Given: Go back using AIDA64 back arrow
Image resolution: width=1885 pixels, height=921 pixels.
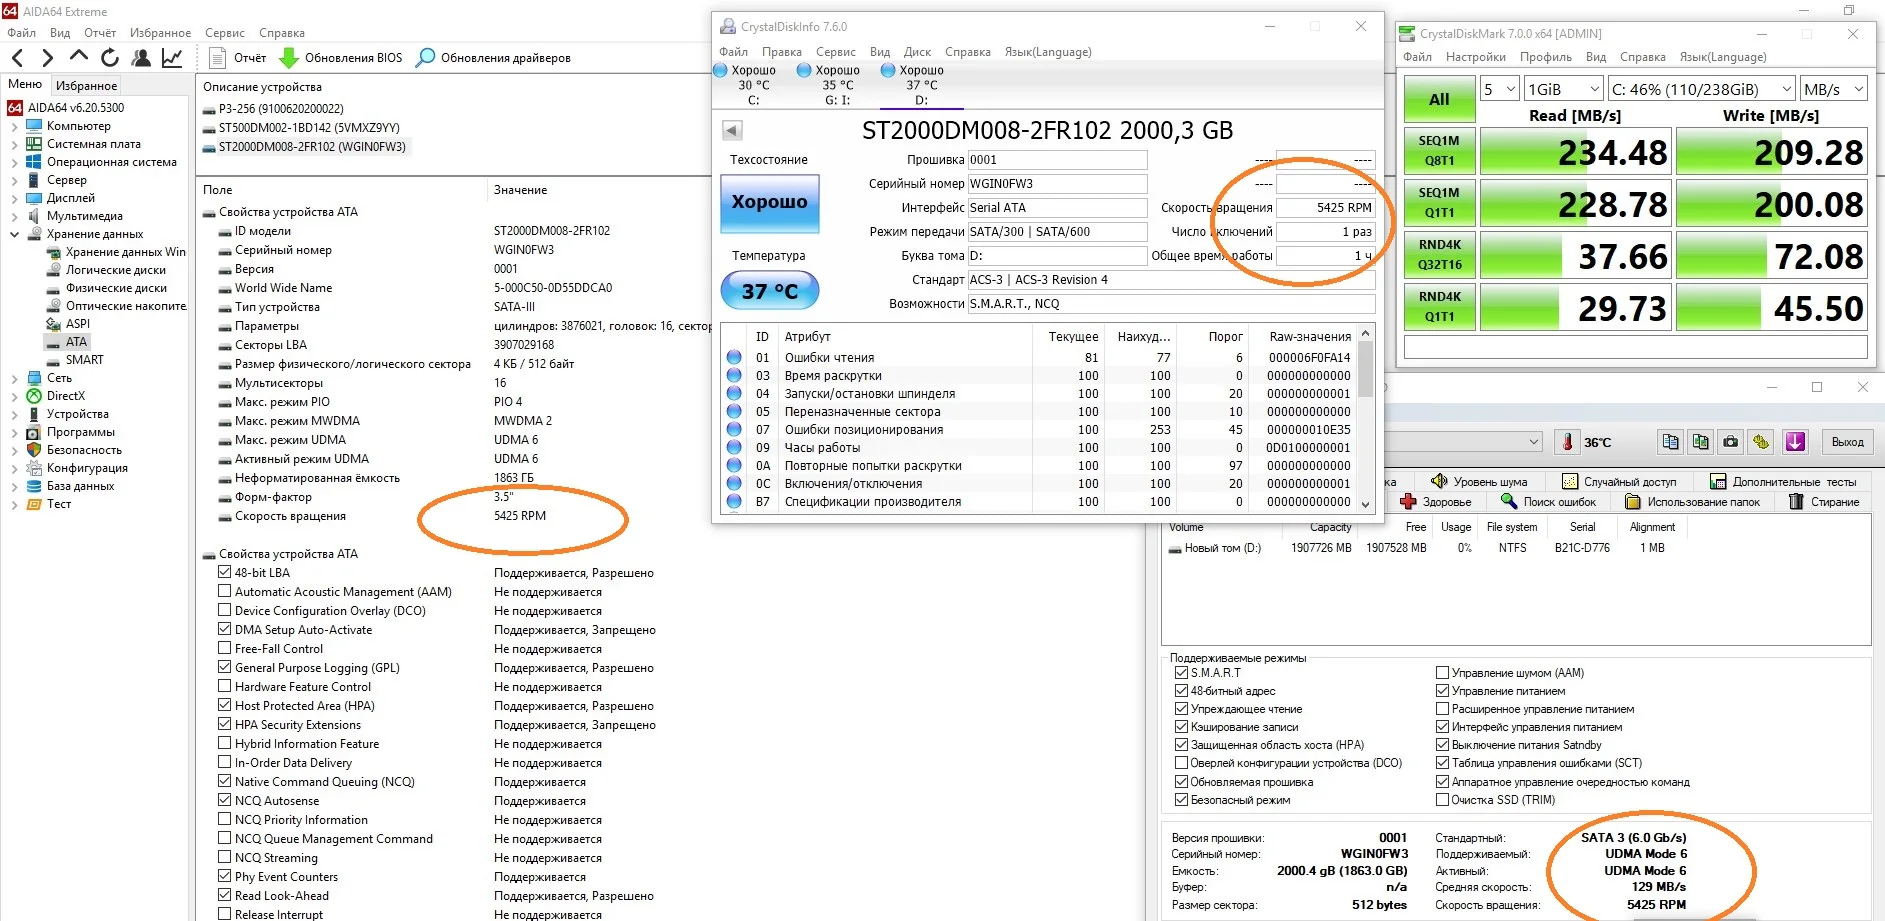Looking at the screenshot, I should point(17,58).
